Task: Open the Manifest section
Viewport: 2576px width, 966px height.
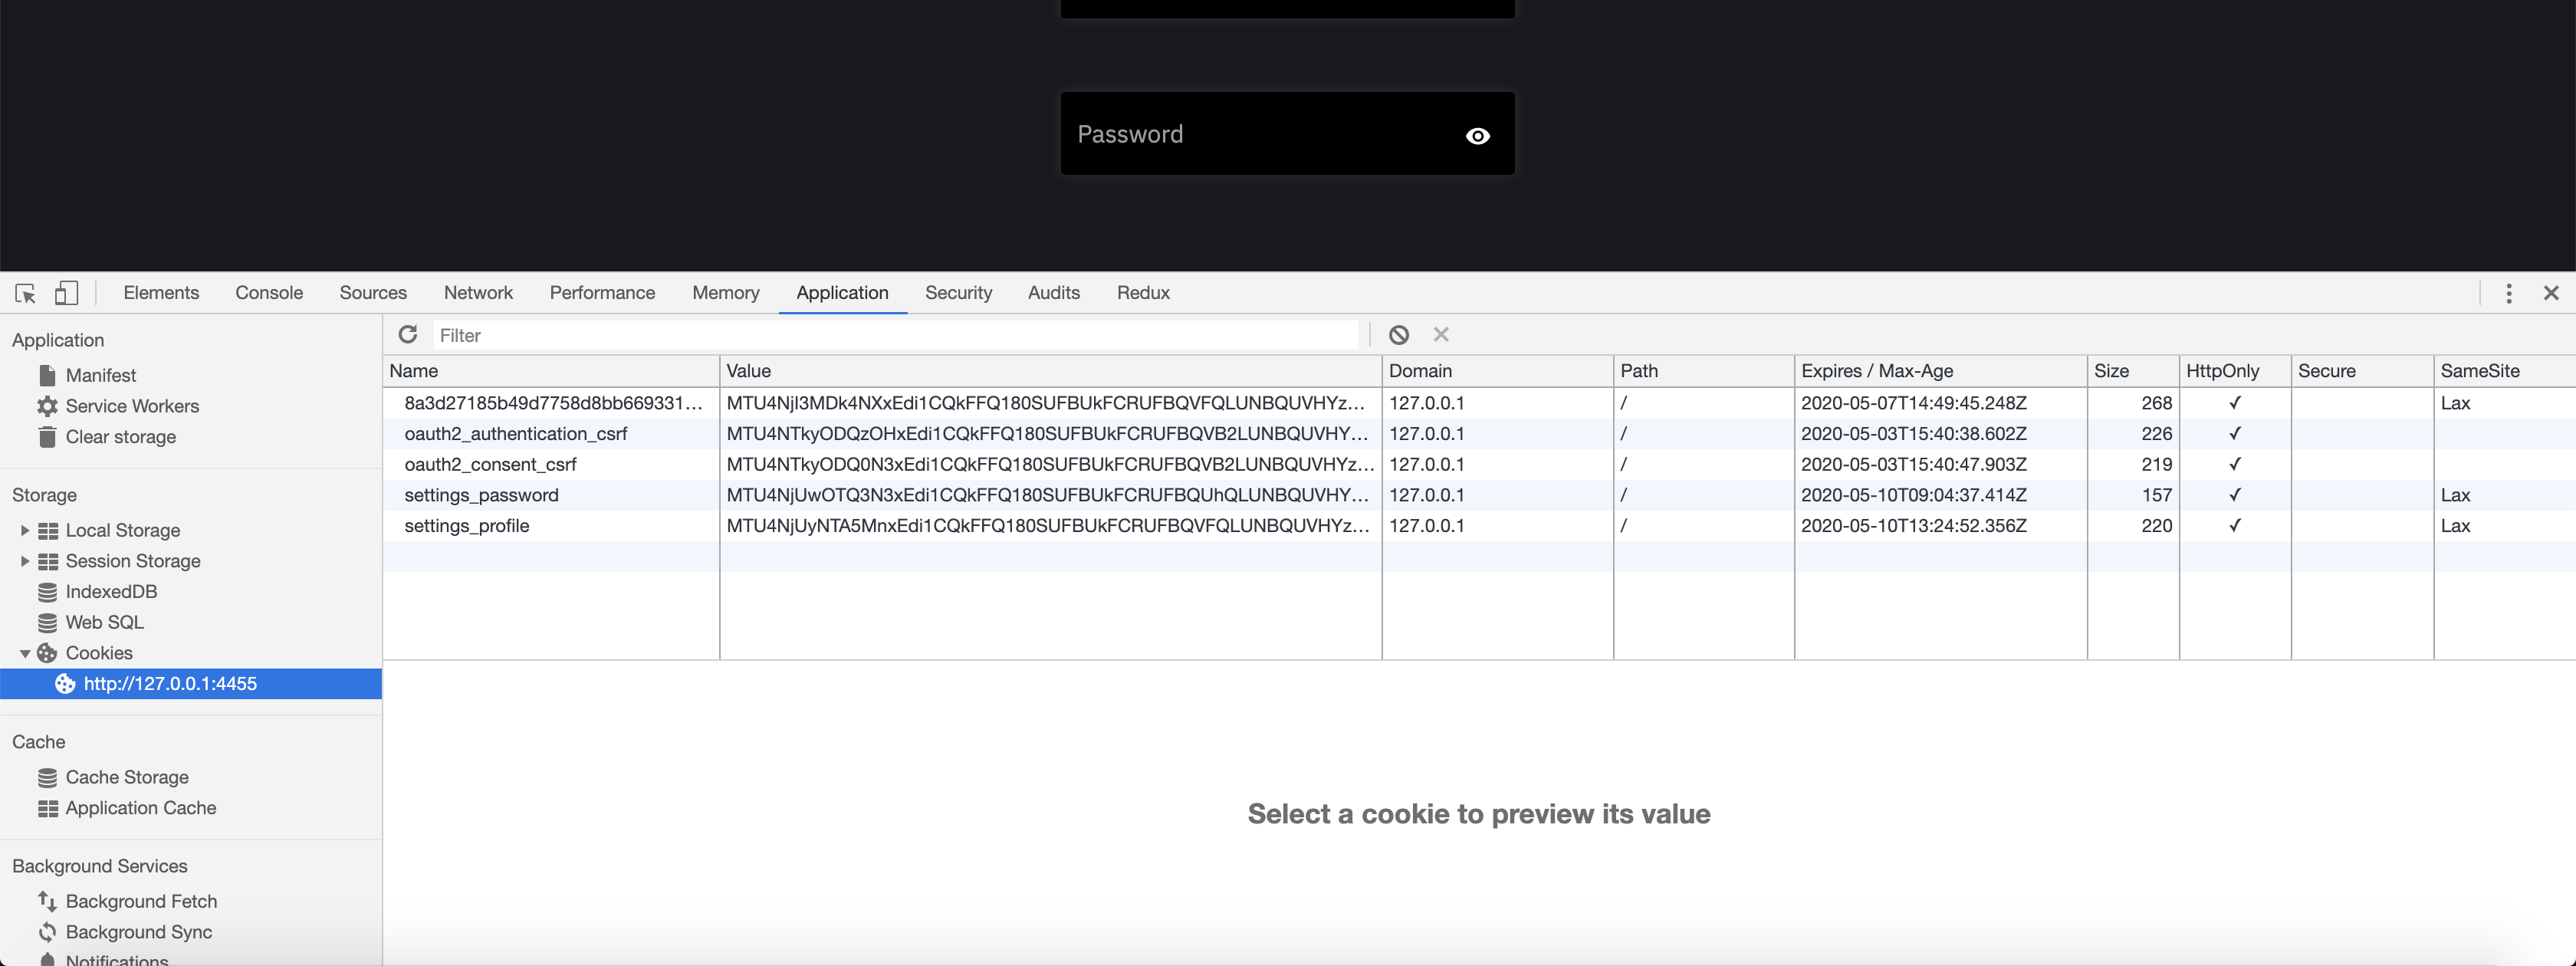Action: 100,375
